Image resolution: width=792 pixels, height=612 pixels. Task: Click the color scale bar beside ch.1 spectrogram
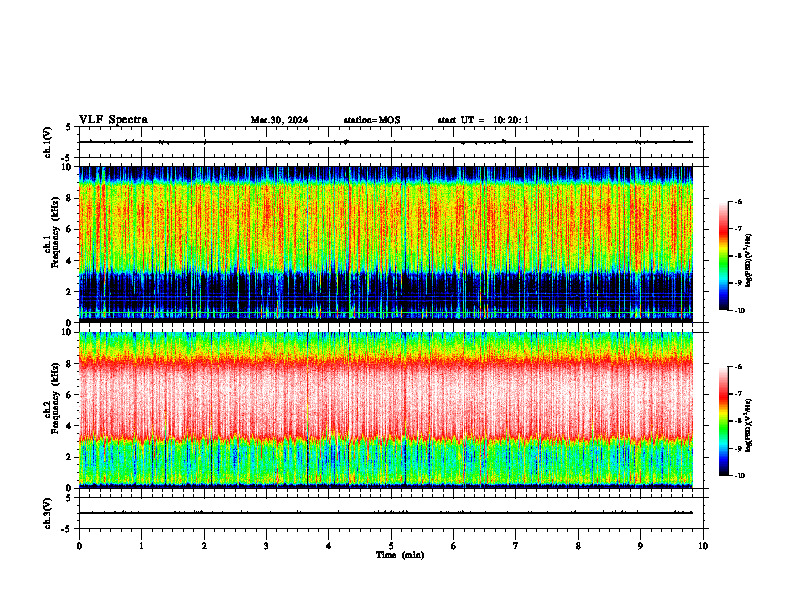(723, 256)
